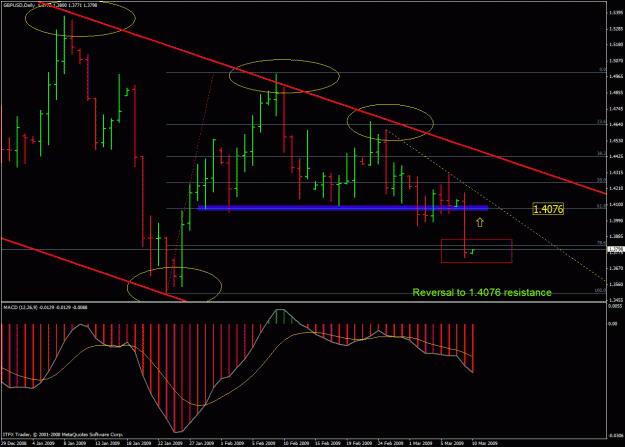Click the 19 Feb 2009 date label
Screen dimensions: 625x447
(359, 443)
